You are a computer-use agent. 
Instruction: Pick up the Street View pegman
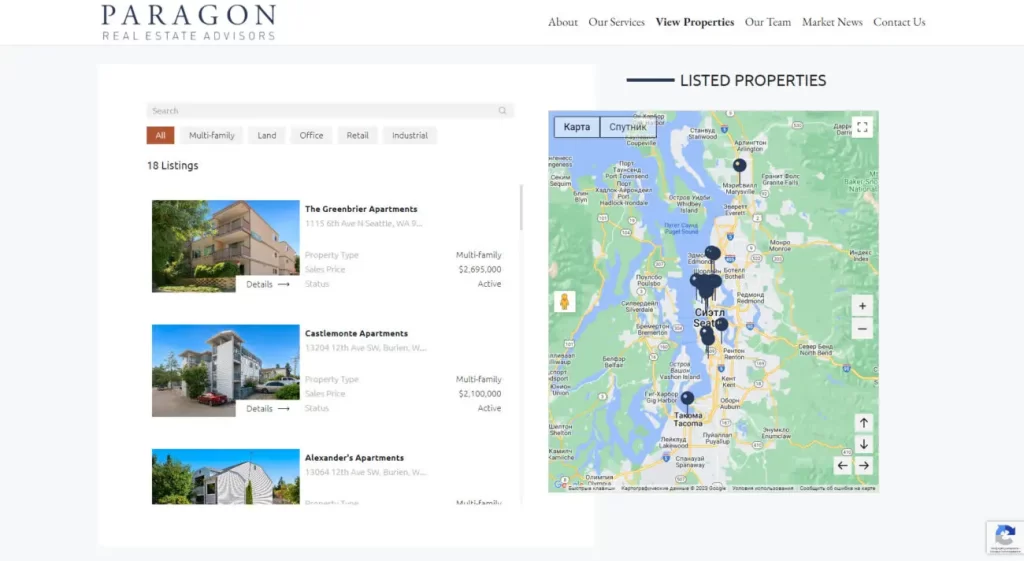[565, 302]
